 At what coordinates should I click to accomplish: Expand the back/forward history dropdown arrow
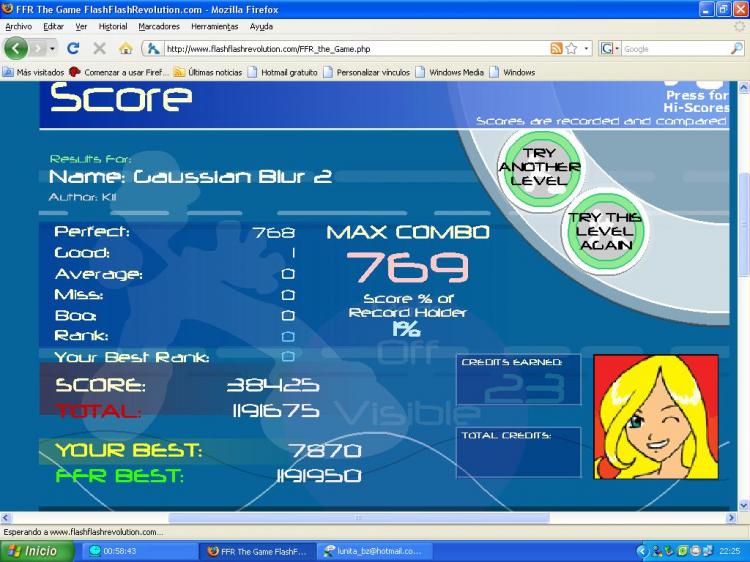[x=51, y=48]
